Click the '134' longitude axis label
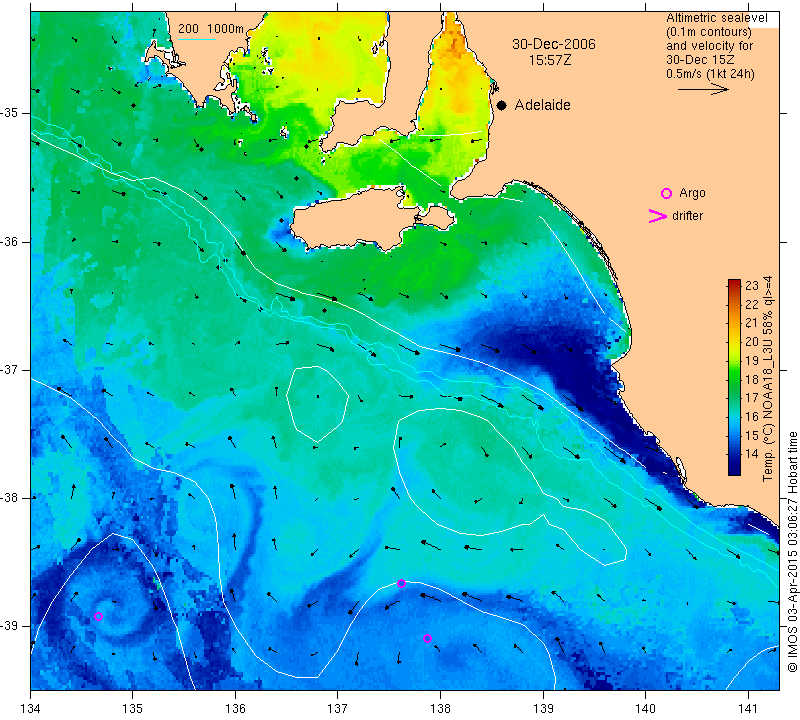Screen dimensions: 800x720 coord(31,708)
